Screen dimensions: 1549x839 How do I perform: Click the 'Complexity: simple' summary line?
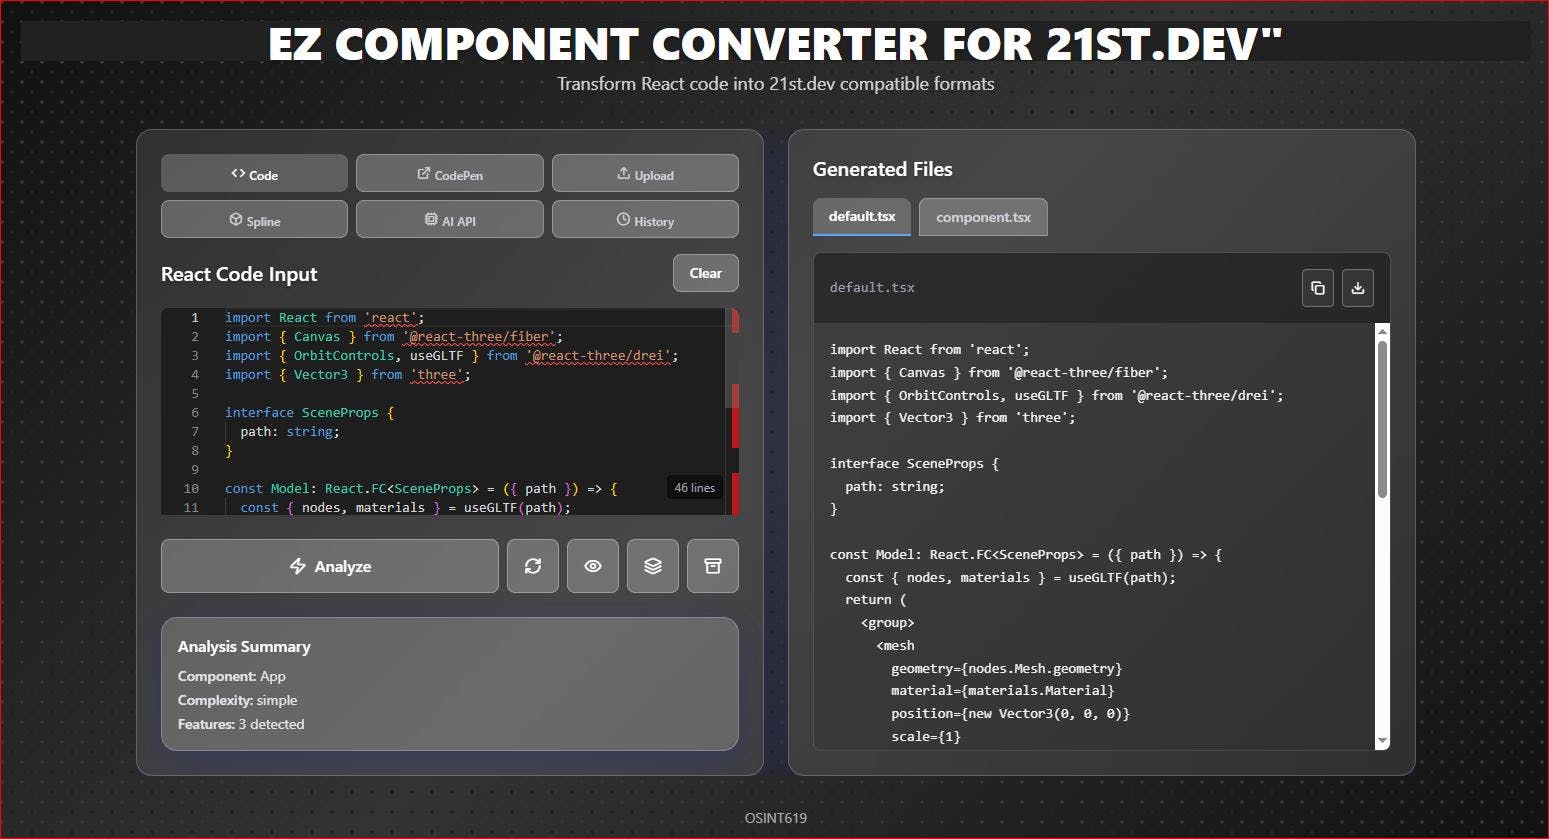(x=237, y=700)
